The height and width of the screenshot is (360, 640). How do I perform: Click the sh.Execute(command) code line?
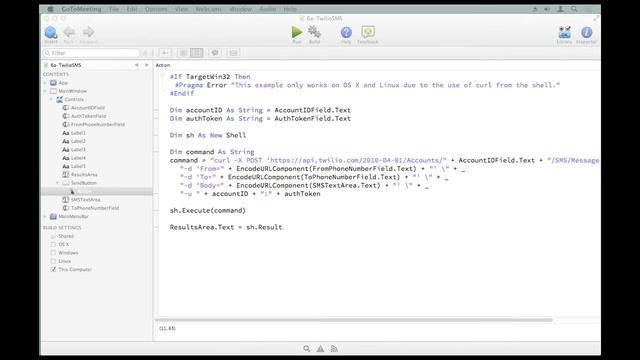[x=208, y=211]
